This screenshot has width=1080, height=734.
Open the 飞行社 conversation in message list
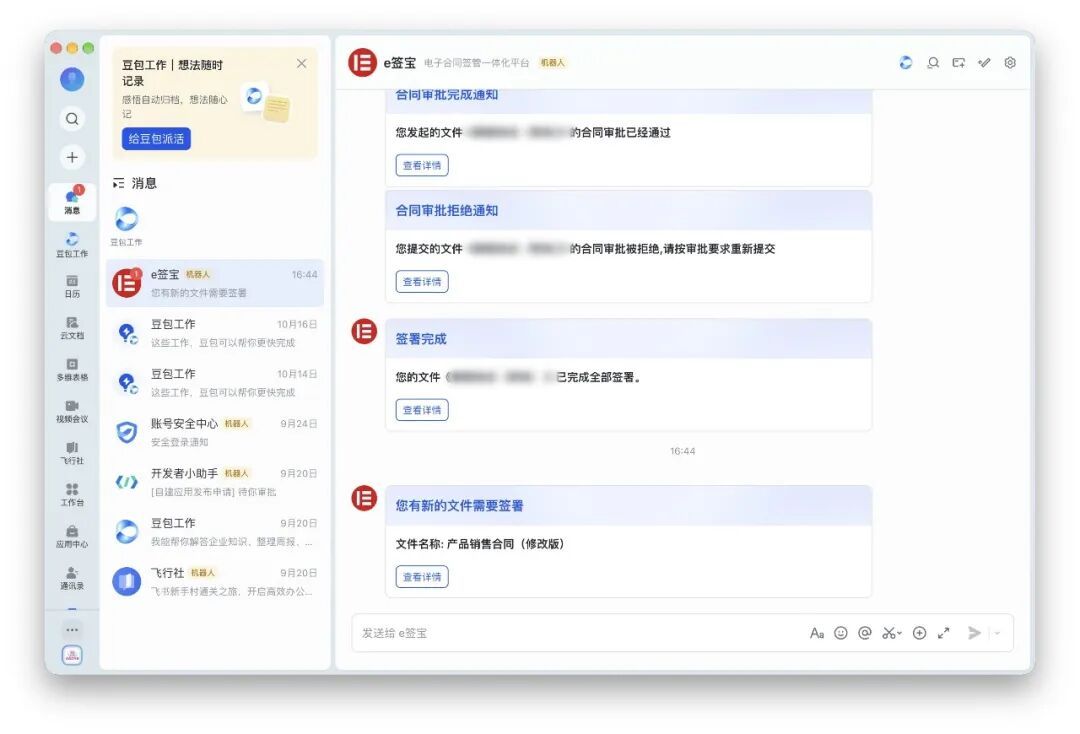(x=215, y=581)
